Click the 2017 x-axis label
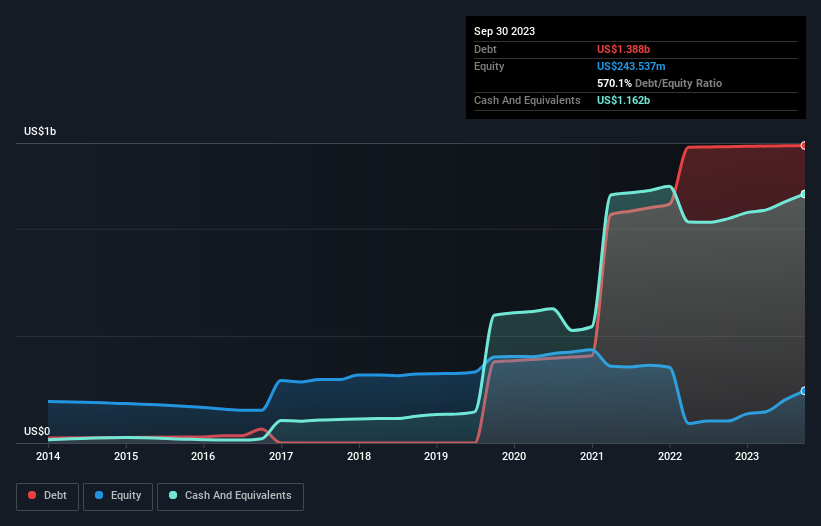The height and width of the screenshot is (526, 821). pyautogui.click(x=281, y=456)
